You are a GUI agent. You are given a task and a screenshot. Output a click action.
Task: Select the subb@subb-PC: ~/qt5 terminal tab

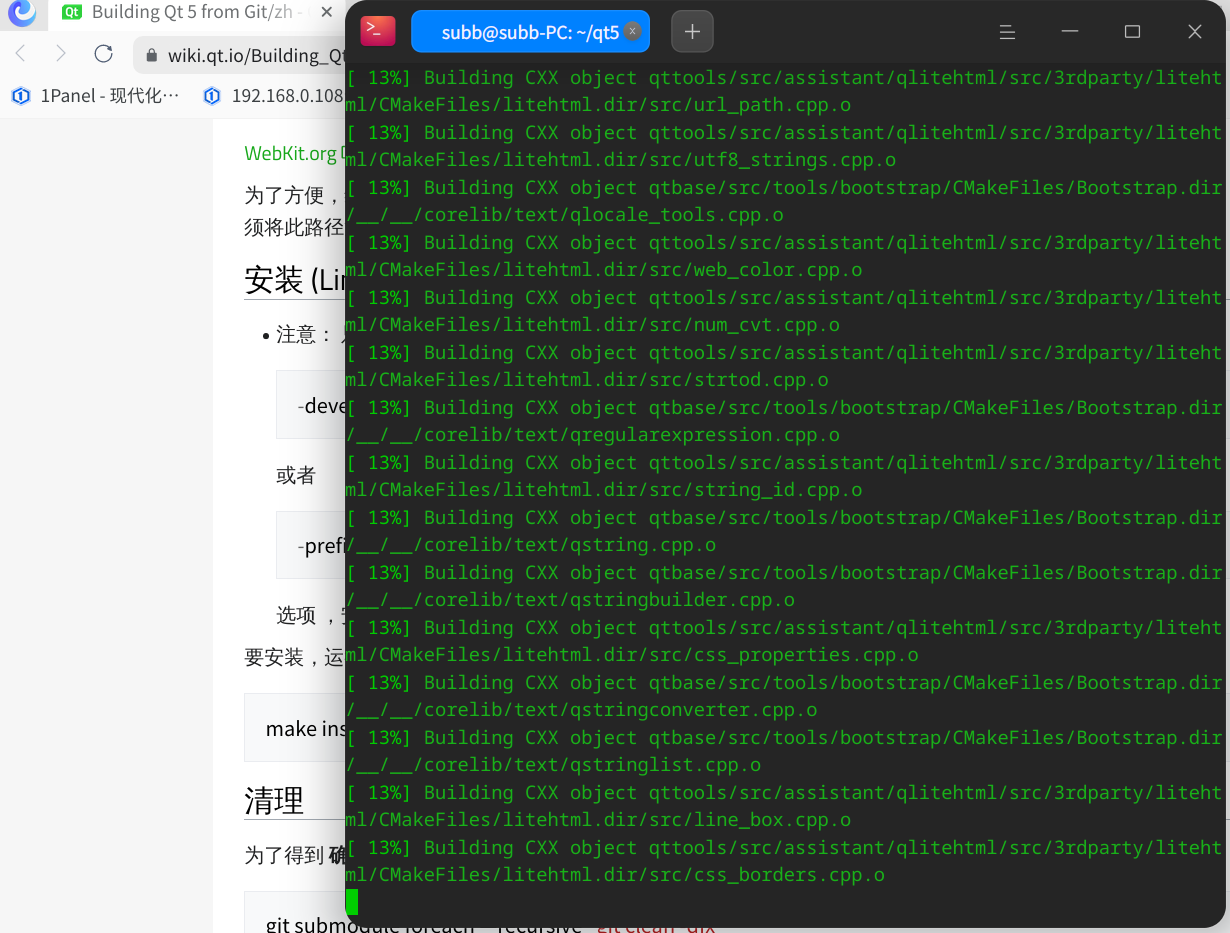pyautogui.click(x=530, y=32)
